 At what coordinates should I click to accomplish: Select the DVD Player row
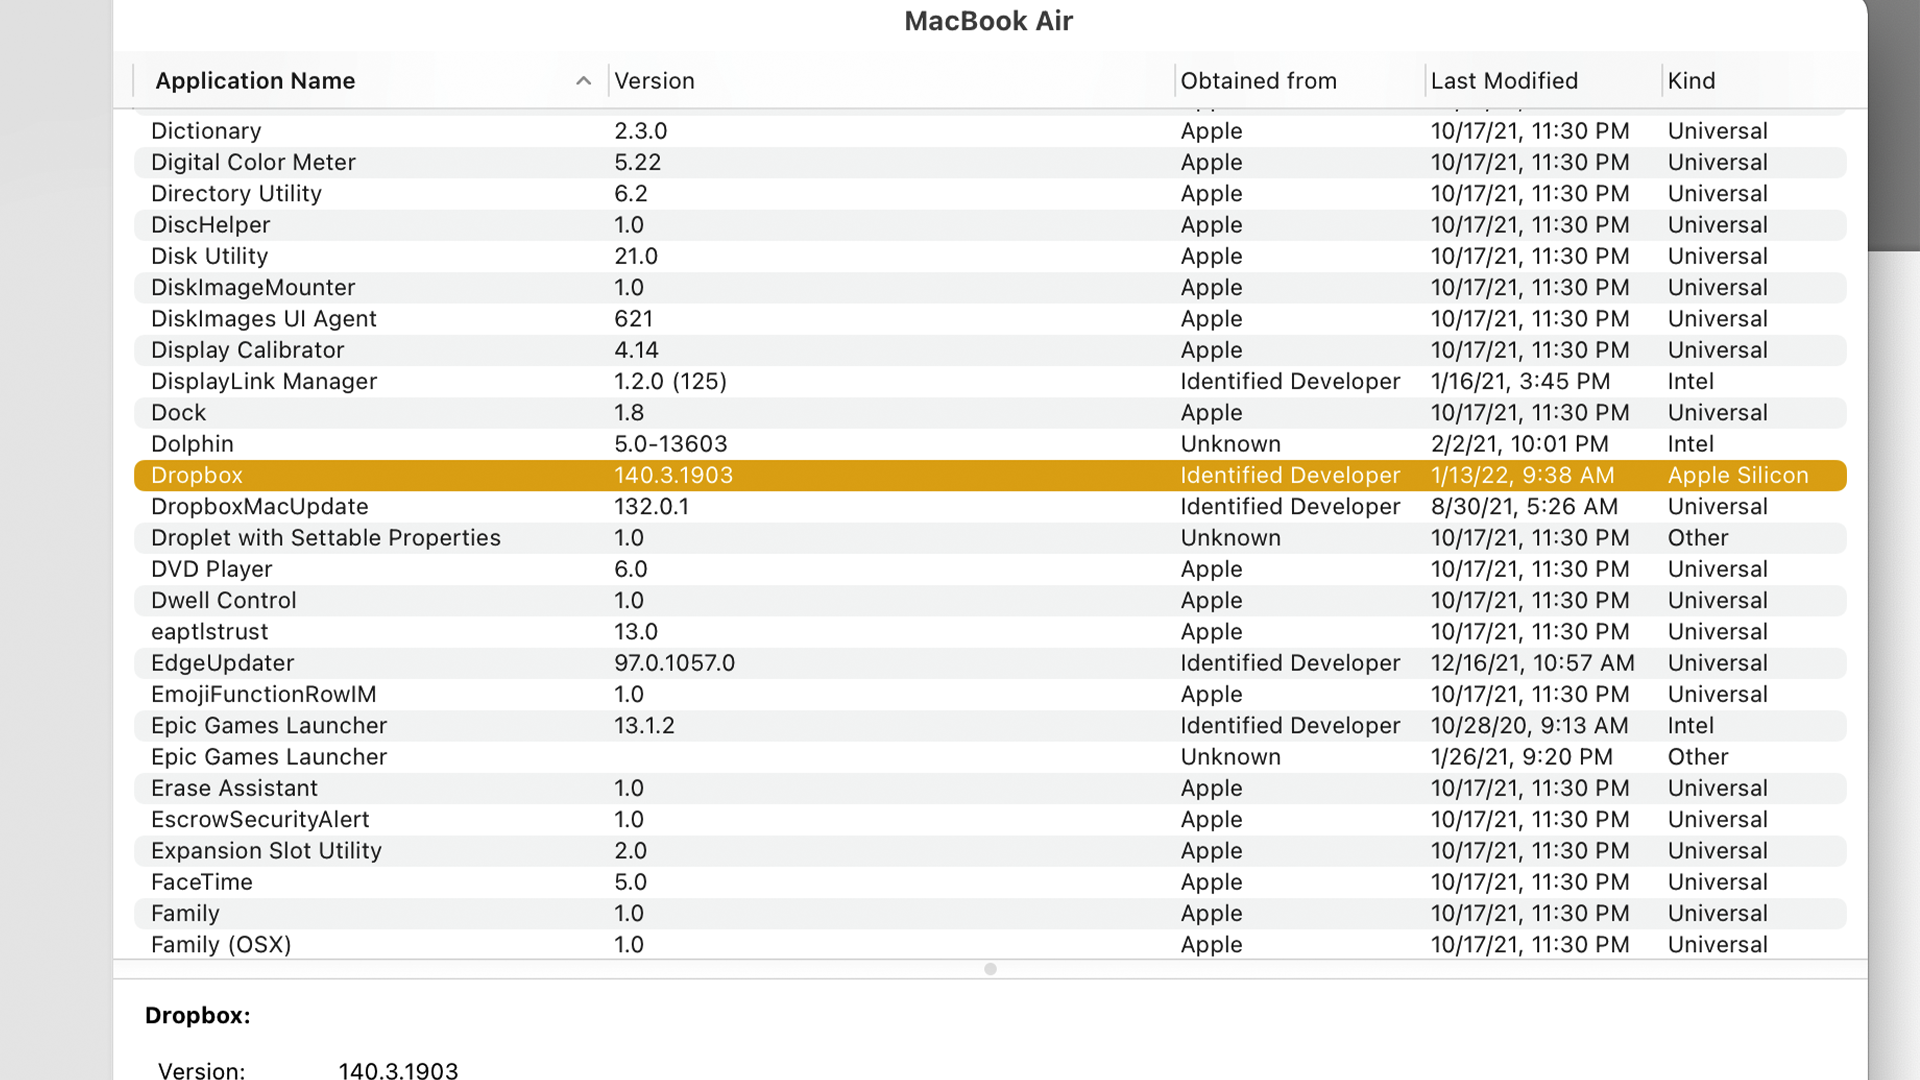pos(990,569)
